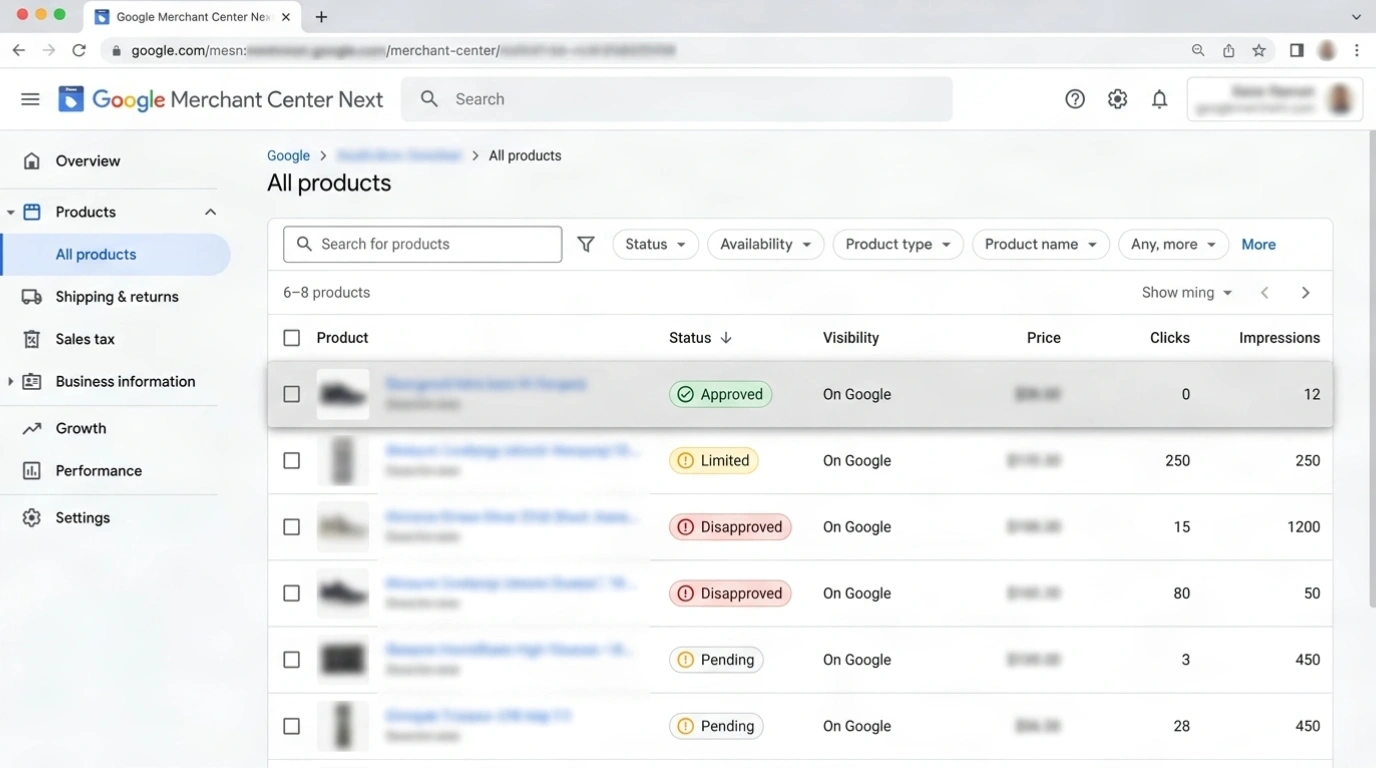The height and width of the screenshot is (768, 1376).
Task: Sort by Status using the arrow
Action: pyautogui.click(x=726, y=338)
